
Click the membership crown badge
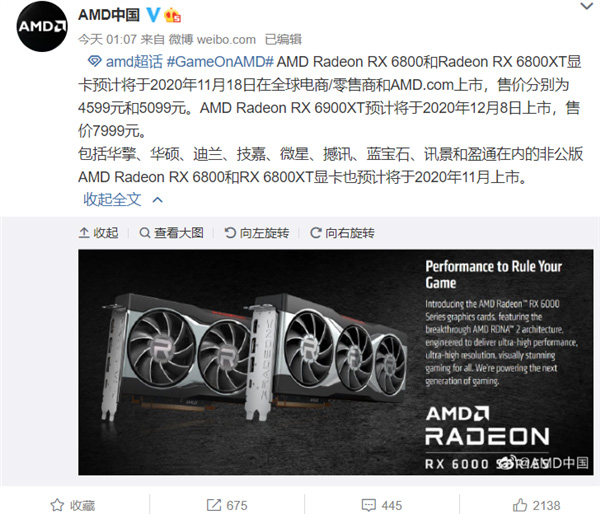pos(172,15)
